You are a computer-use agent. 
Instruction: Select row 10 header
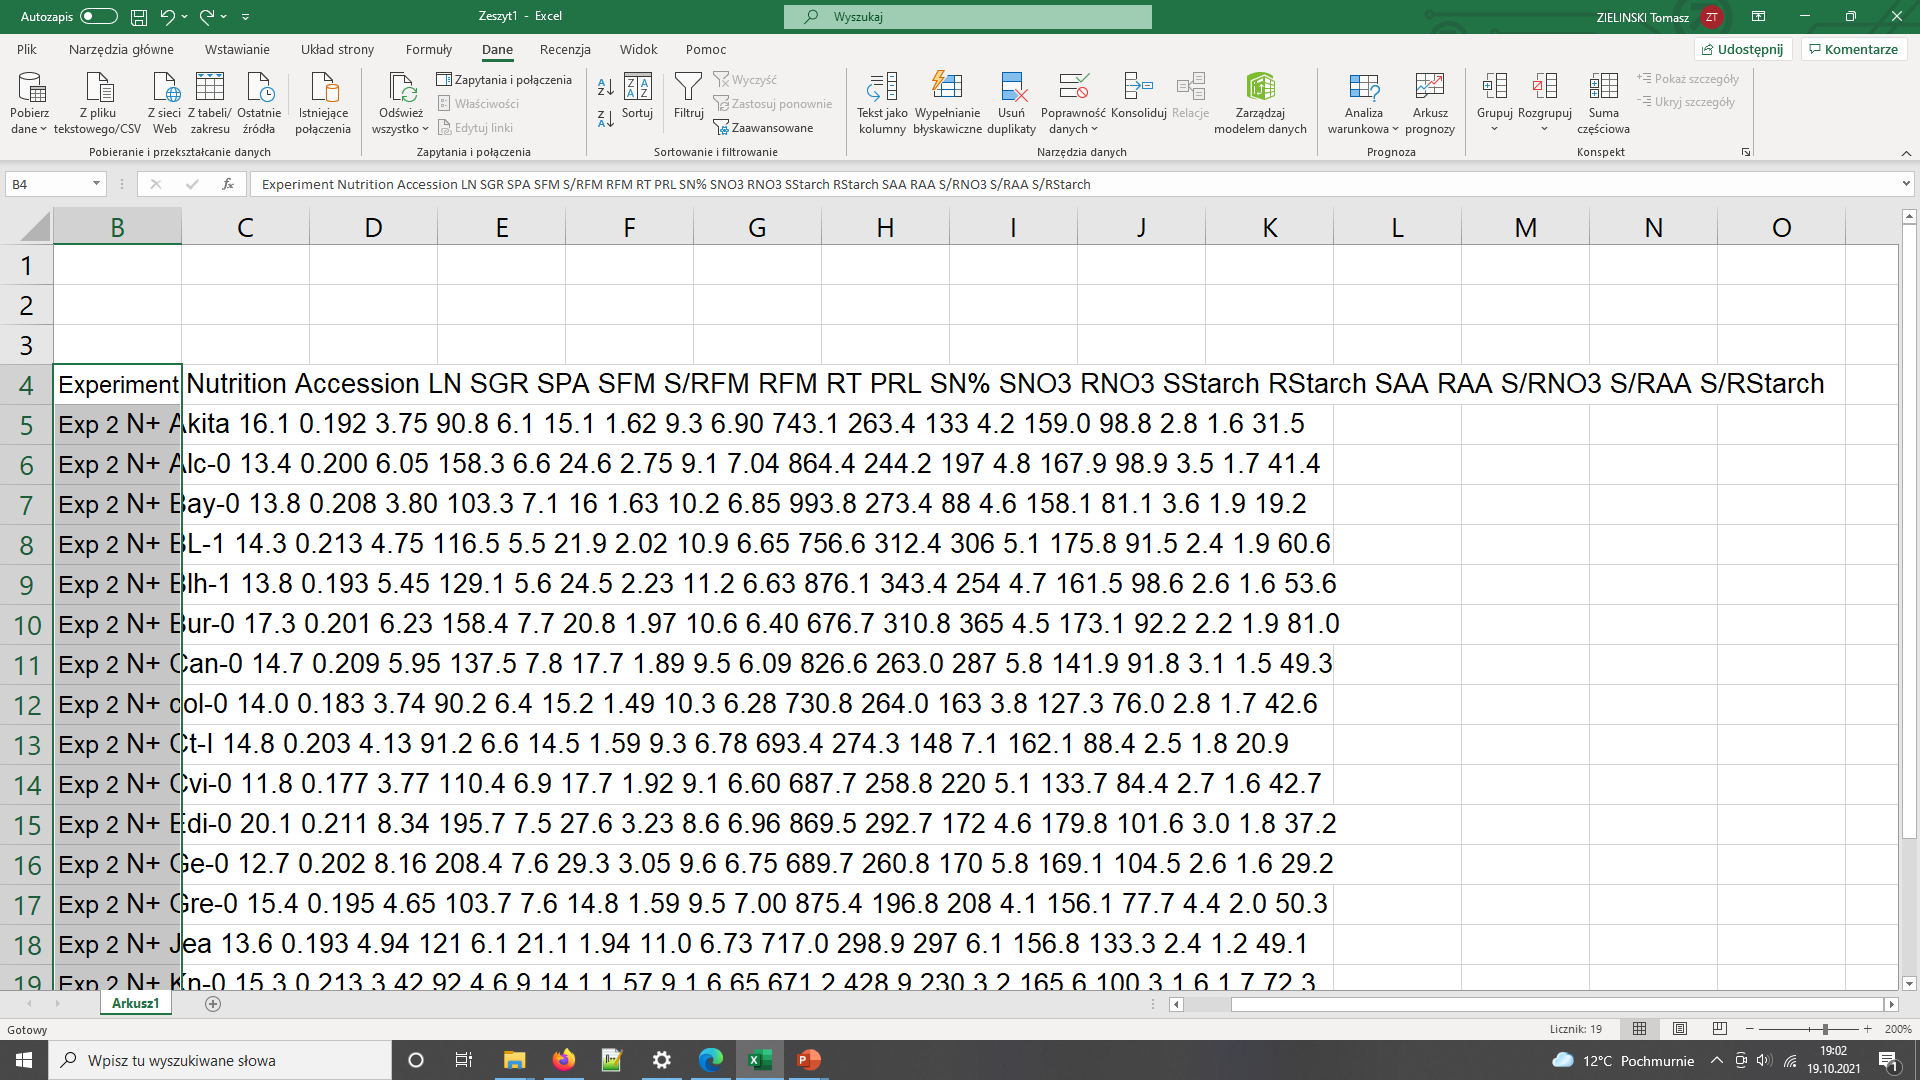point(27,625)
